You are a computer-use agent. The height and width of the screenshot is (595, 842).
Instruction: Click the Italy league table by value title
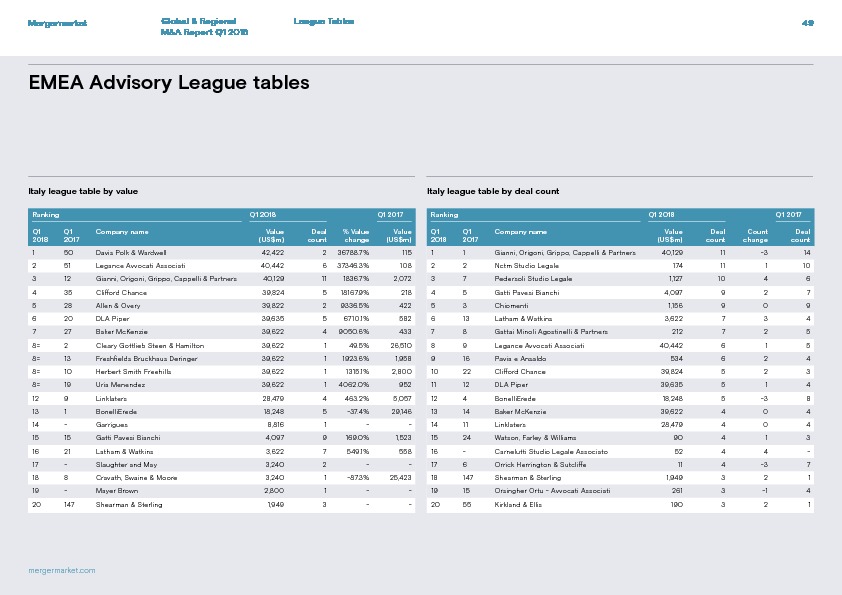83,191
